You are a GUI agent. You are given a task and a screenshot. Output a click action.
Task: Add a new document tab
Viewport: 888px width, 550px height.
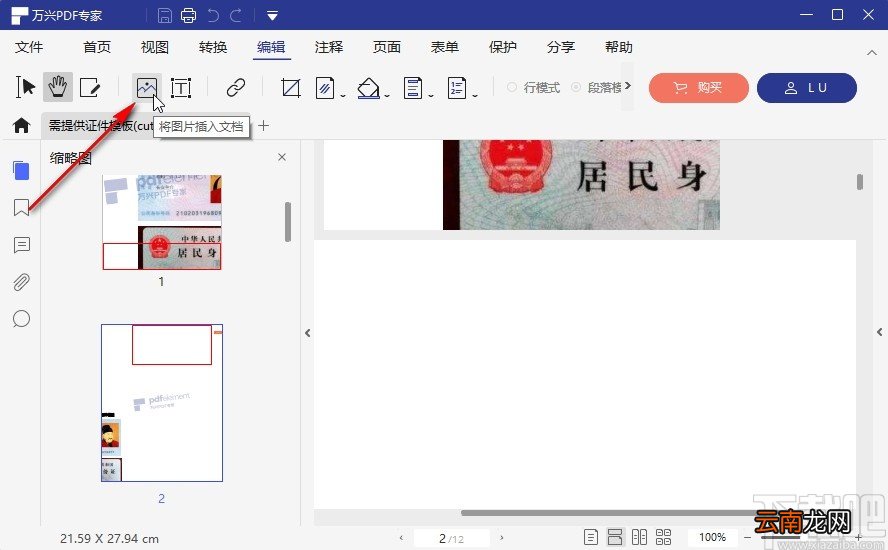click(x=263, y=126)
